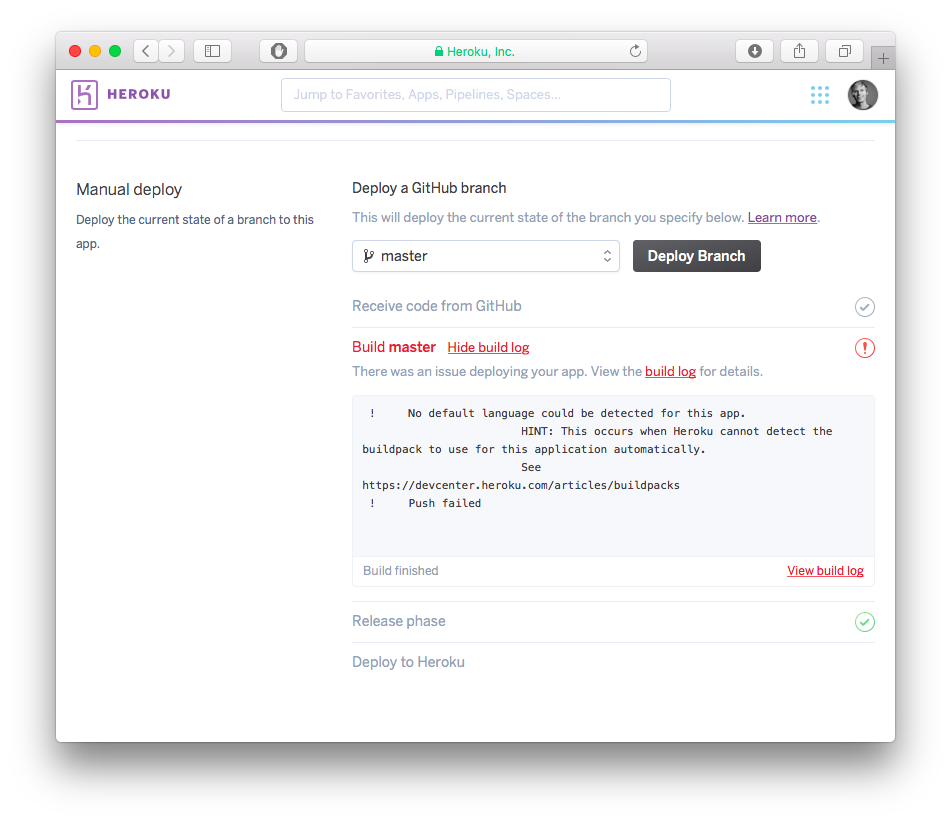Click the Heroku logo icon
This screenshot has width=951, height=822.
click(x=84, y=95)
